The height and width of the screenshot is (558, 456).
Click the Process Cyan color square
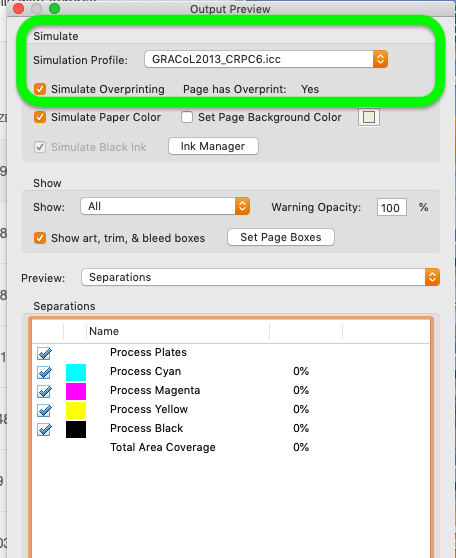76,372
